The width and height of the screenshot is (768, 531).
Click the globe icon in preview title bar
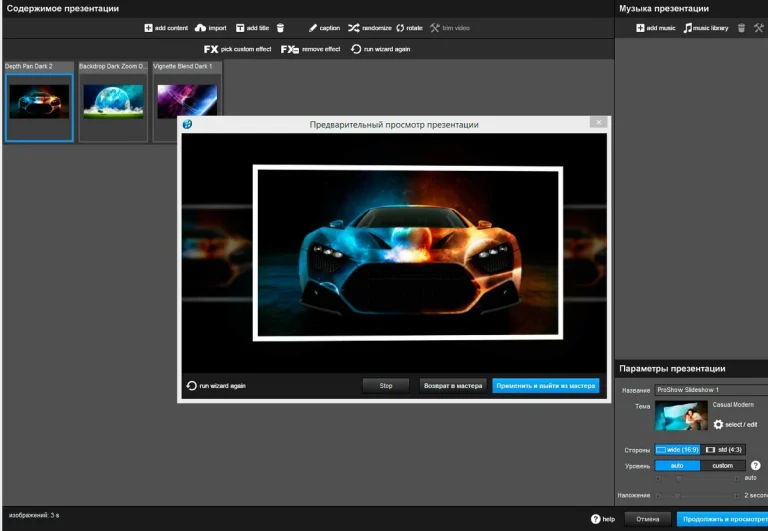[187, 124]
